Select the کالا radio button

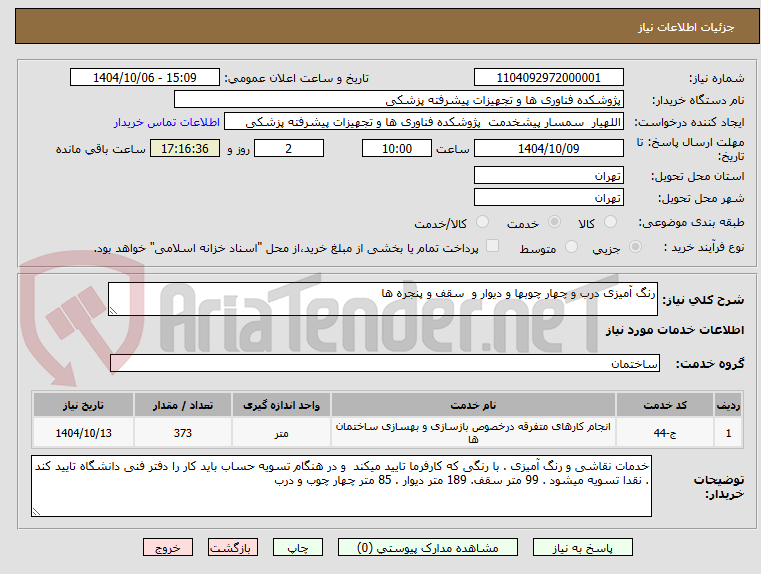610,222
